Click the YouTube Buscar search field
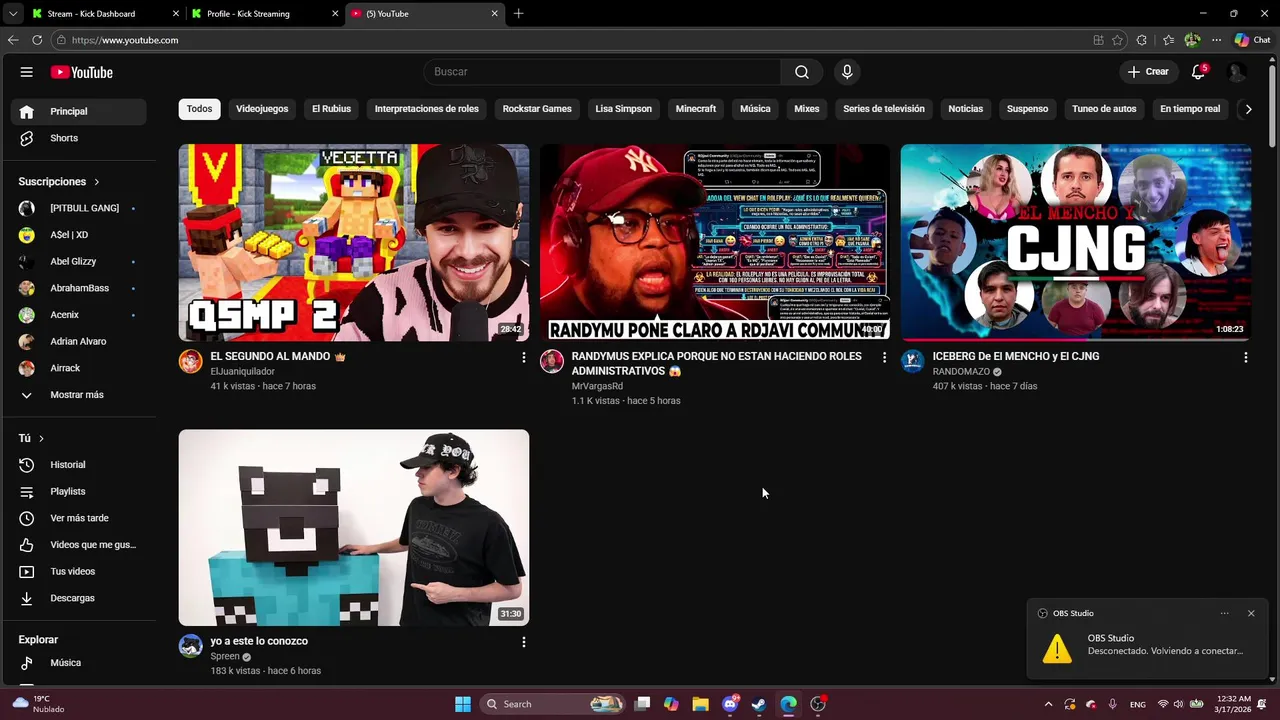This screenshot has height=720, width=1280. (602, 72)
